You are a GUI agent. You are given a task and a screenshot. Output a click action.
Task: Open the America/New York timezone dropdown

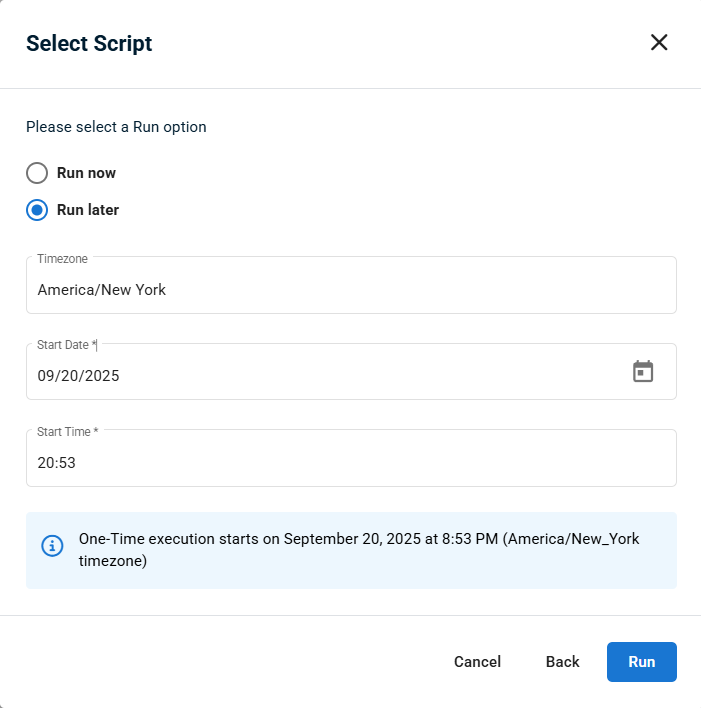[351, 285]
